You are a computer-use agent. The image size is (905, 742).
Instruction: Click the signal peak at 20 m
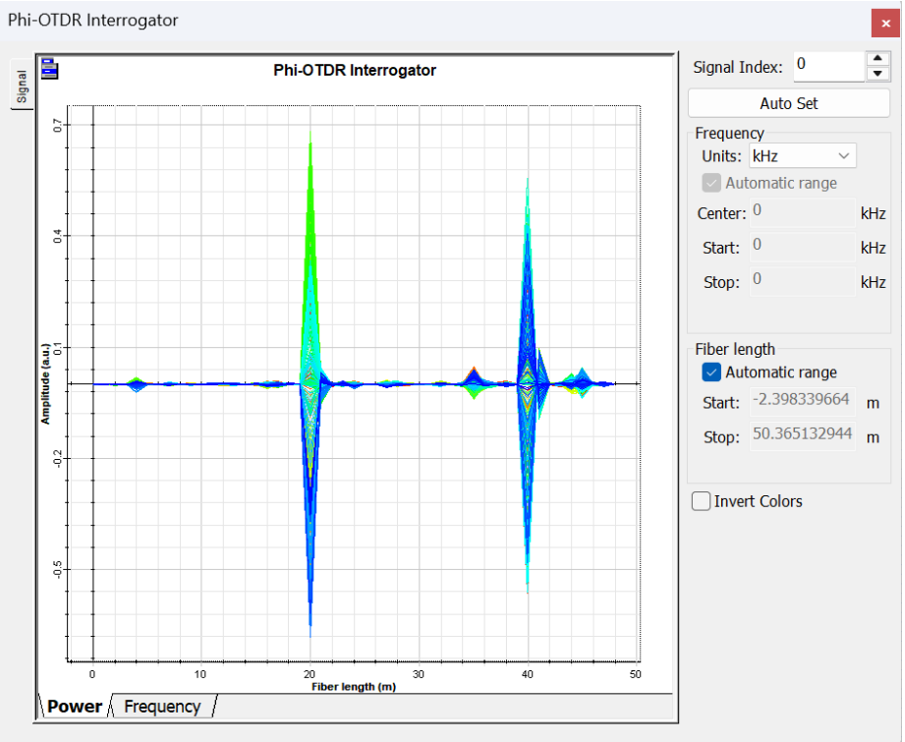[310, 145]
